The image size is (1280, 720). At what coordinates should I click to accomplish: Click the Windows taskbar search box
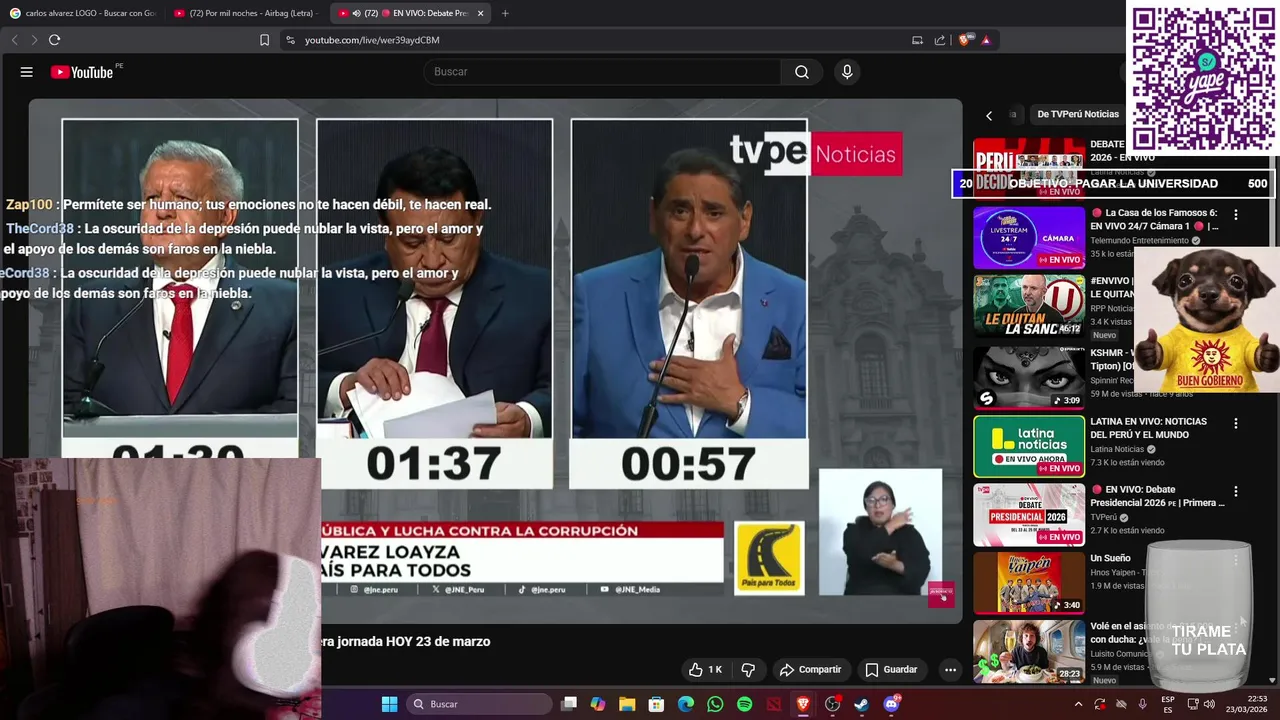click(x=481, y=704)
